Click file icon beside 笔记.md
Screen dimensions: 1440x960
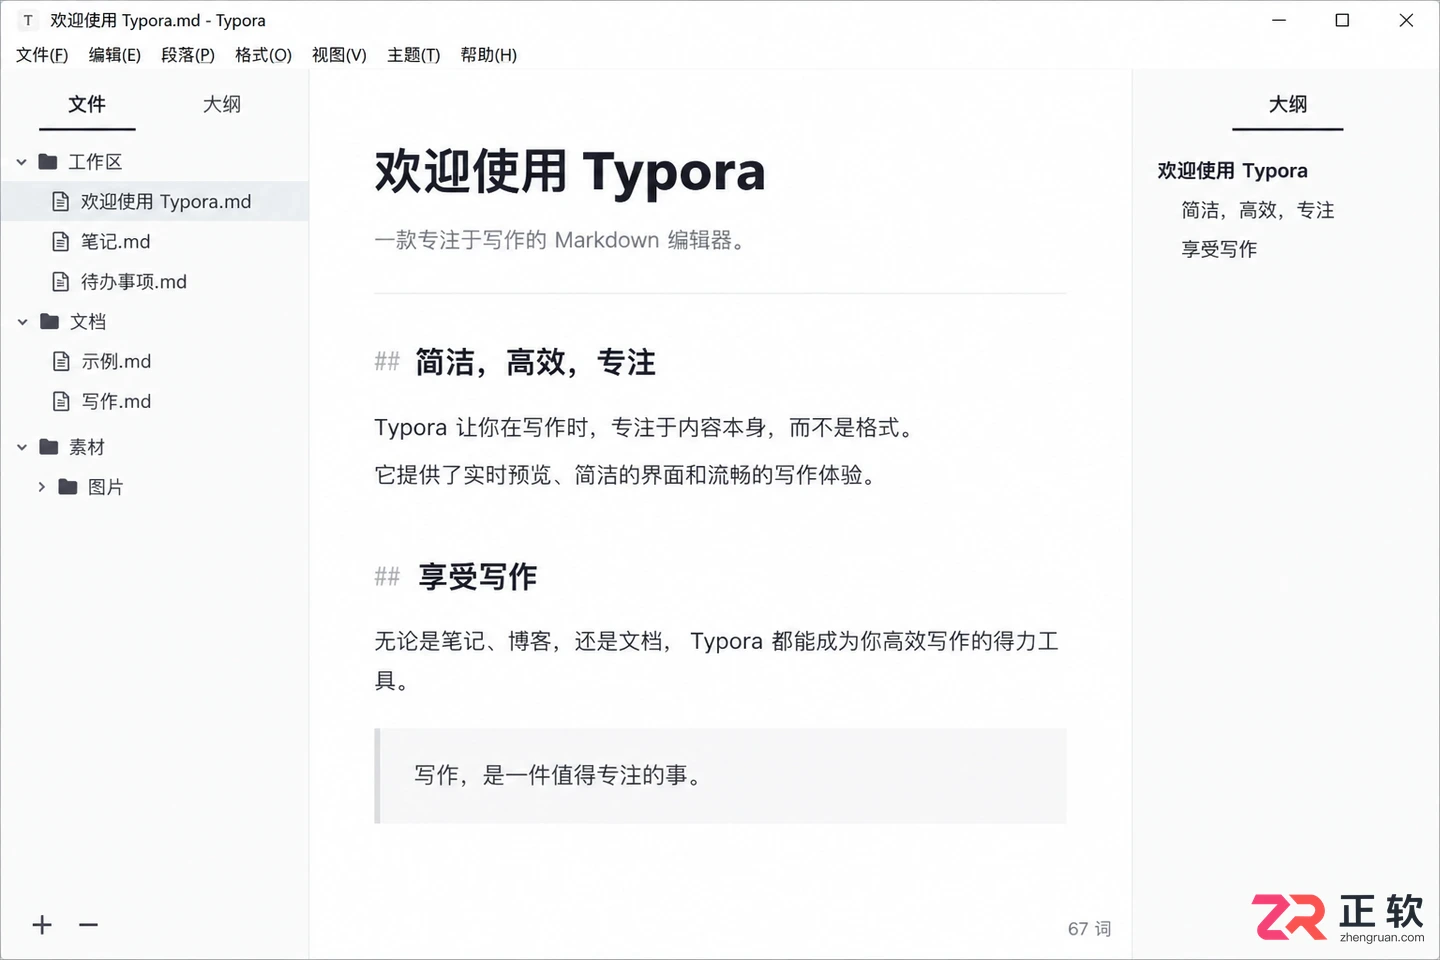click(x=61, y=242)
